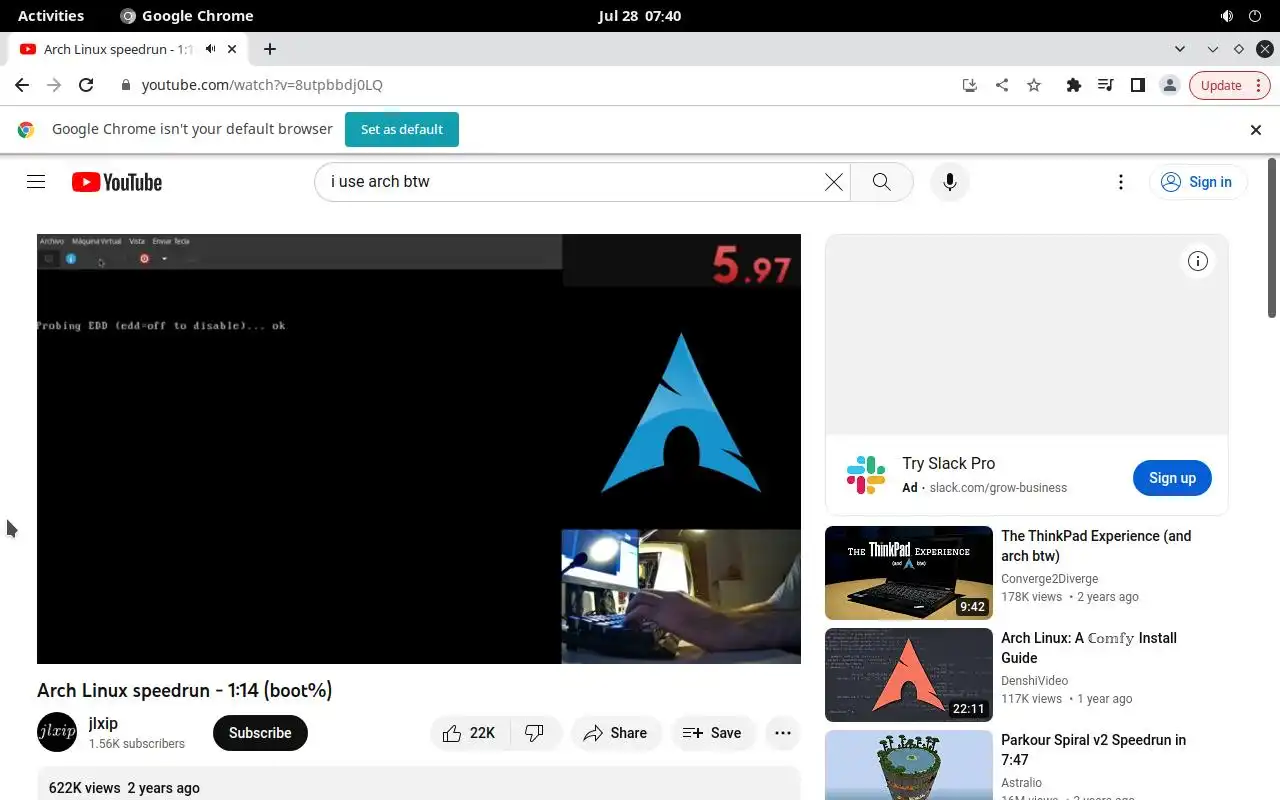The width and height of the screenshot is (1280, 800).
Task: Open Chrome profile avatar
Action: click(x=1169, y=85)
